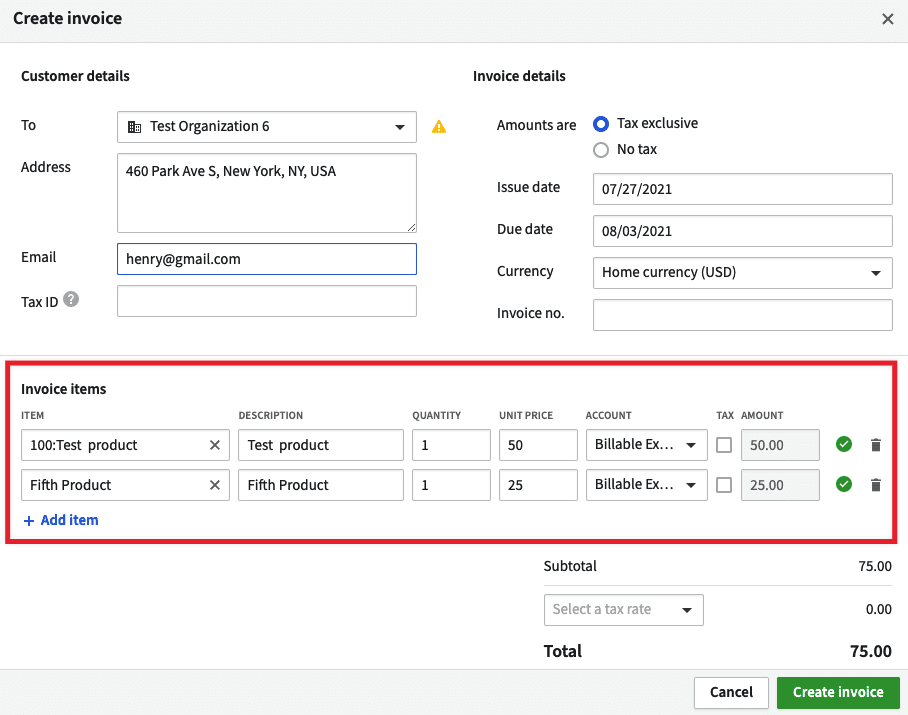The width and height of the screenshot is (908, 715).
Task: Click green checkmark on Fifth Product row
Action: tap(844, 485)
